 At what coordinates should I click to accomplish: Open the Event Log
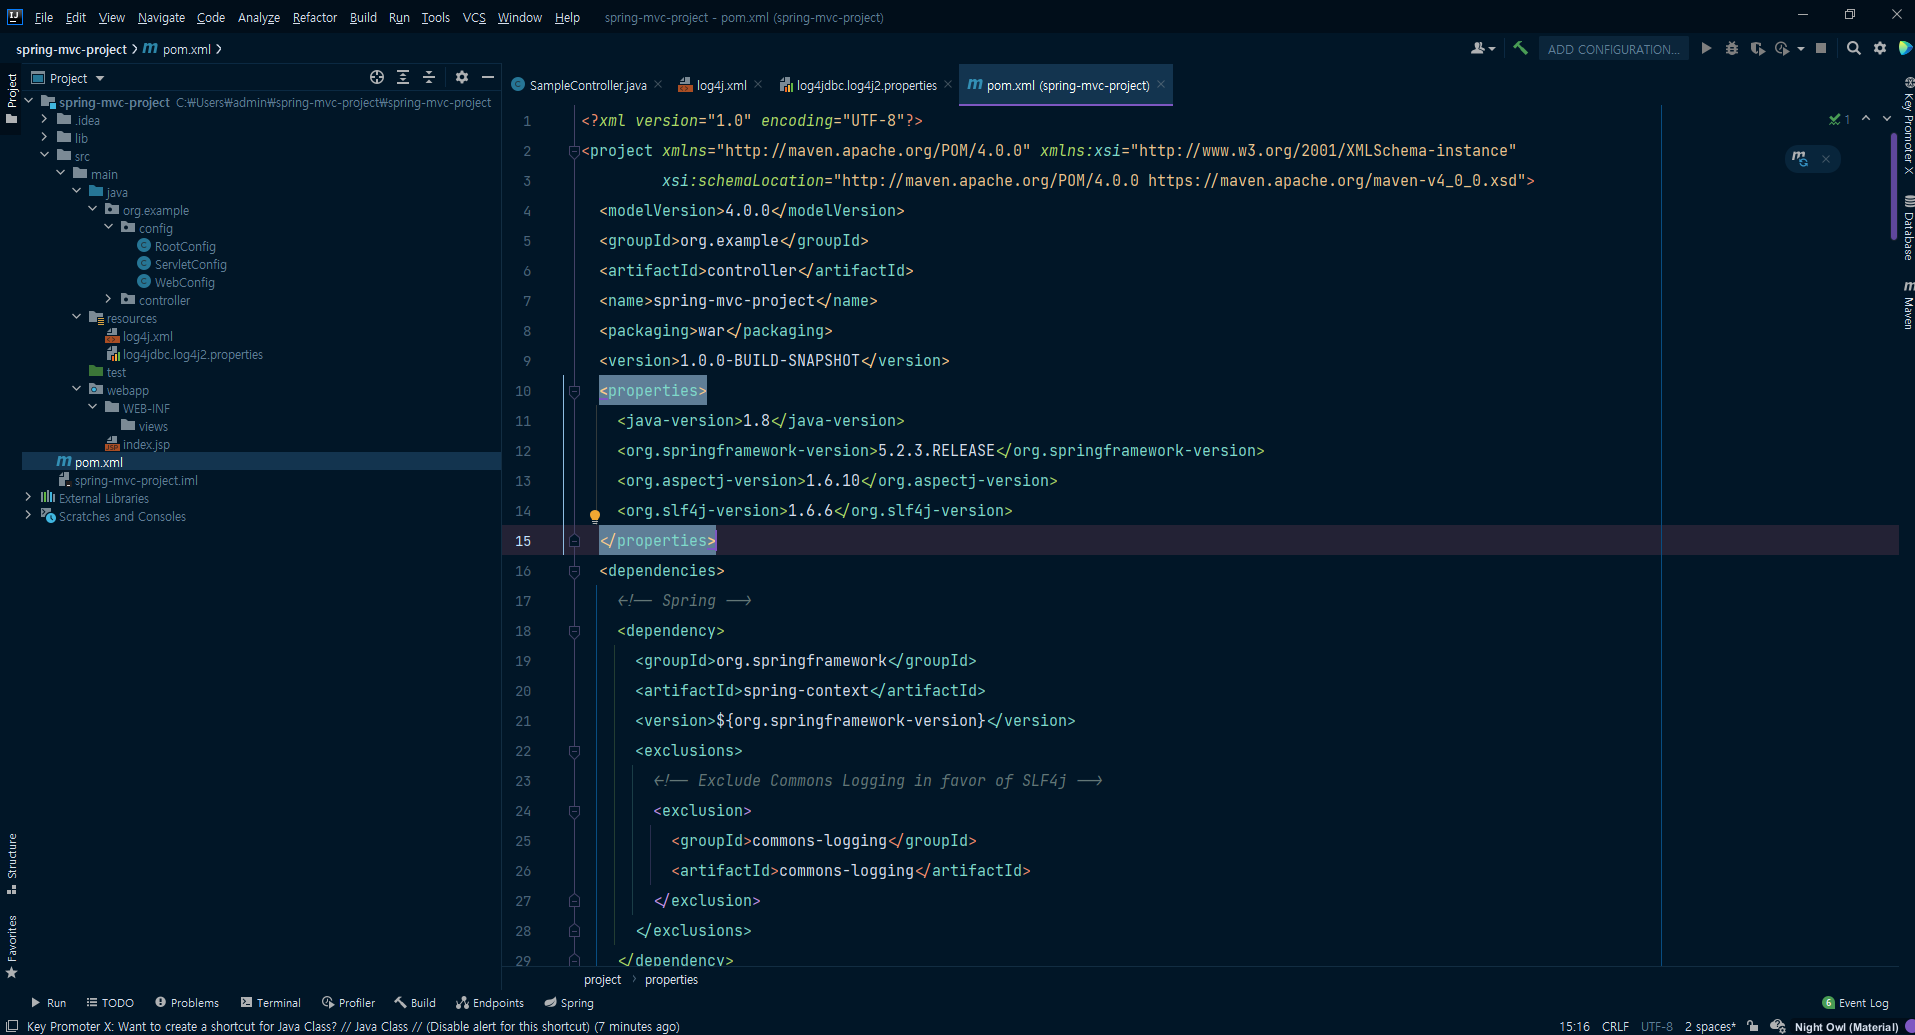(x=1856, y=1003)
